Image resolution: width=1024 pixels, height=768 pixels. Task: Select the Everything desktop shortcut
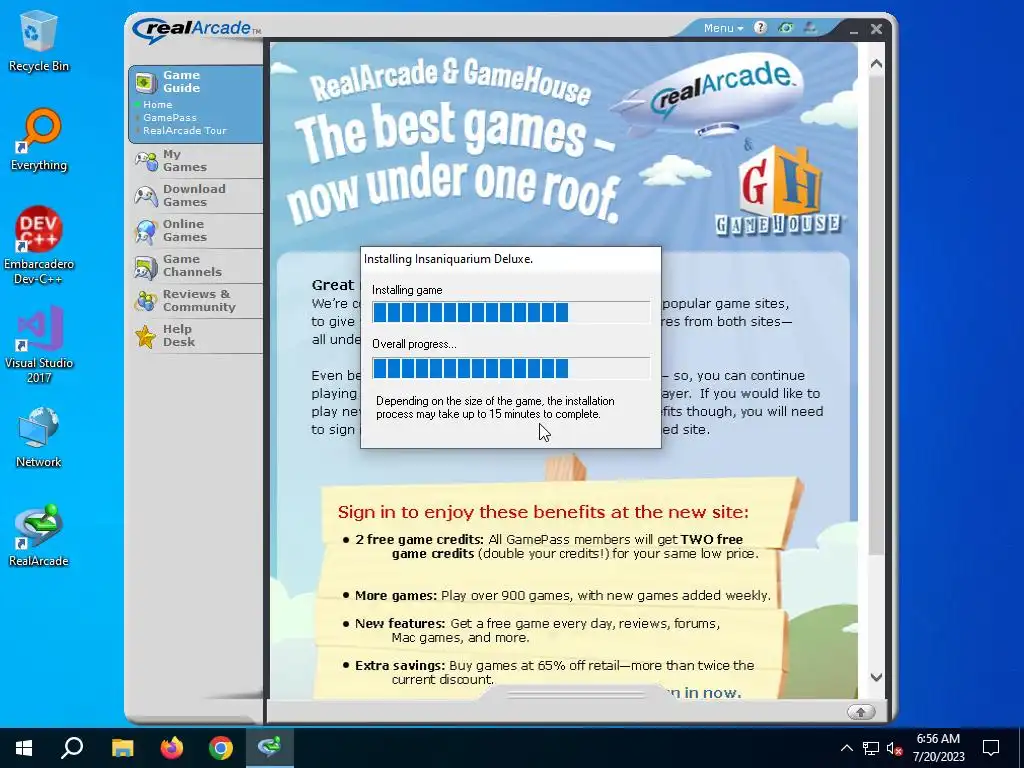coord(39,140)
